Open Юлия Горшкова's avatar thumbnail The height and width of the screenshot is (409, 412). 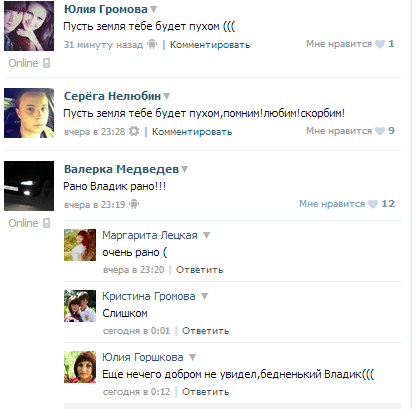coord(80,367)
